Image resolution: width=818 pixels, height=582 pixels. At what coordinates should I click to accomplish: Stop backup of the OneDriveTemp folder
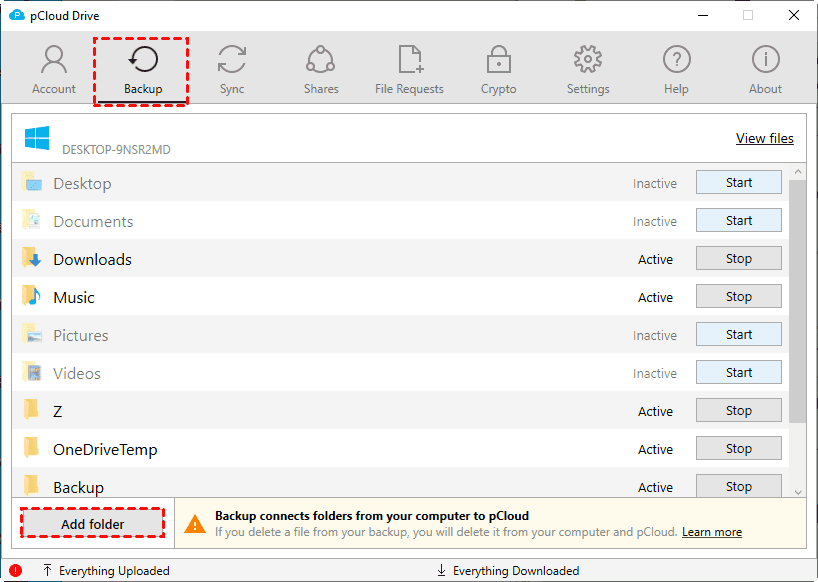[739, 449]
